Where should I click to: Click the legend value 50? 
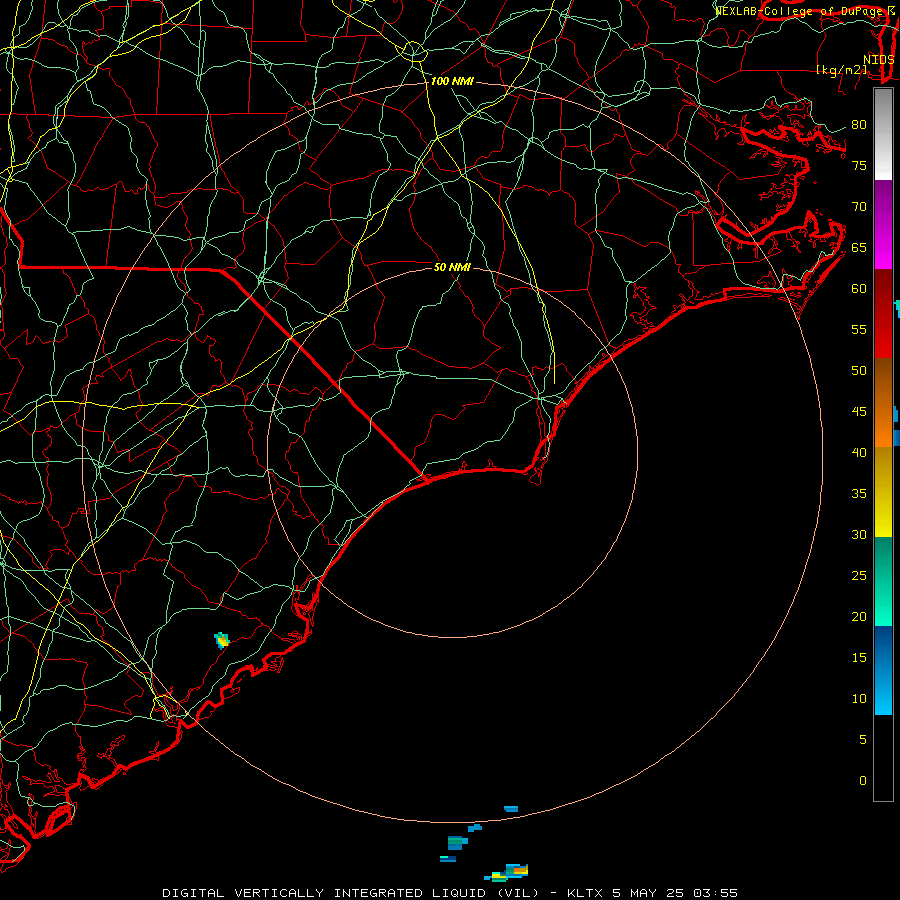pos(859,371)
